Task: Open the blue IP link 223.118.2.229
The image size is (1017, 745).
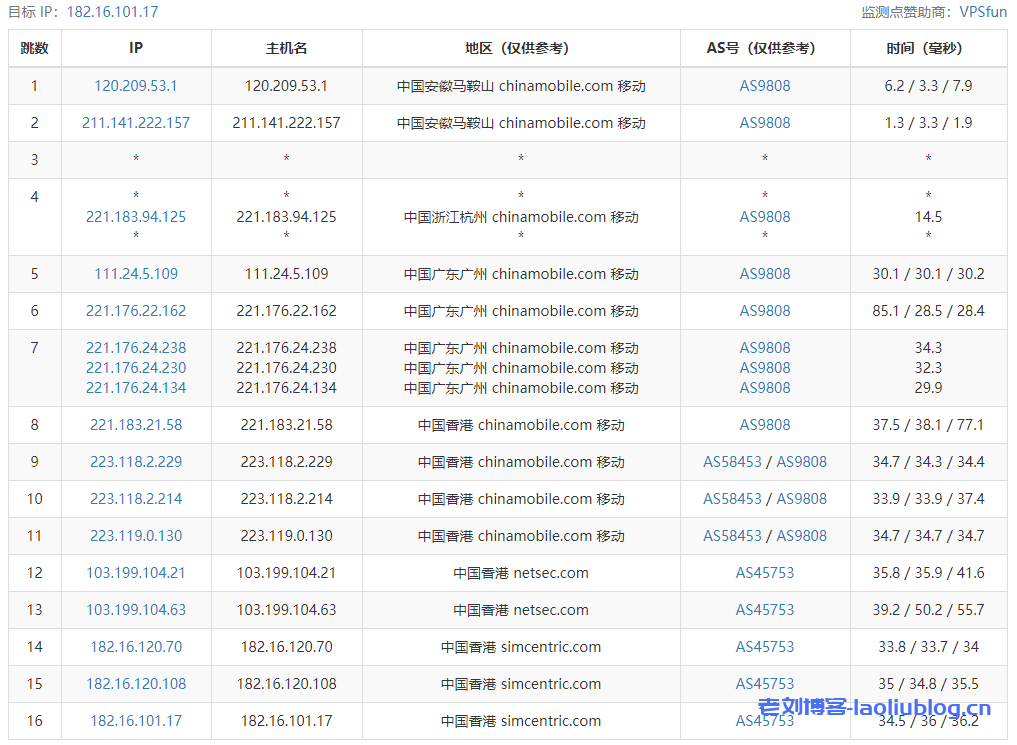Action: (136, 462)
